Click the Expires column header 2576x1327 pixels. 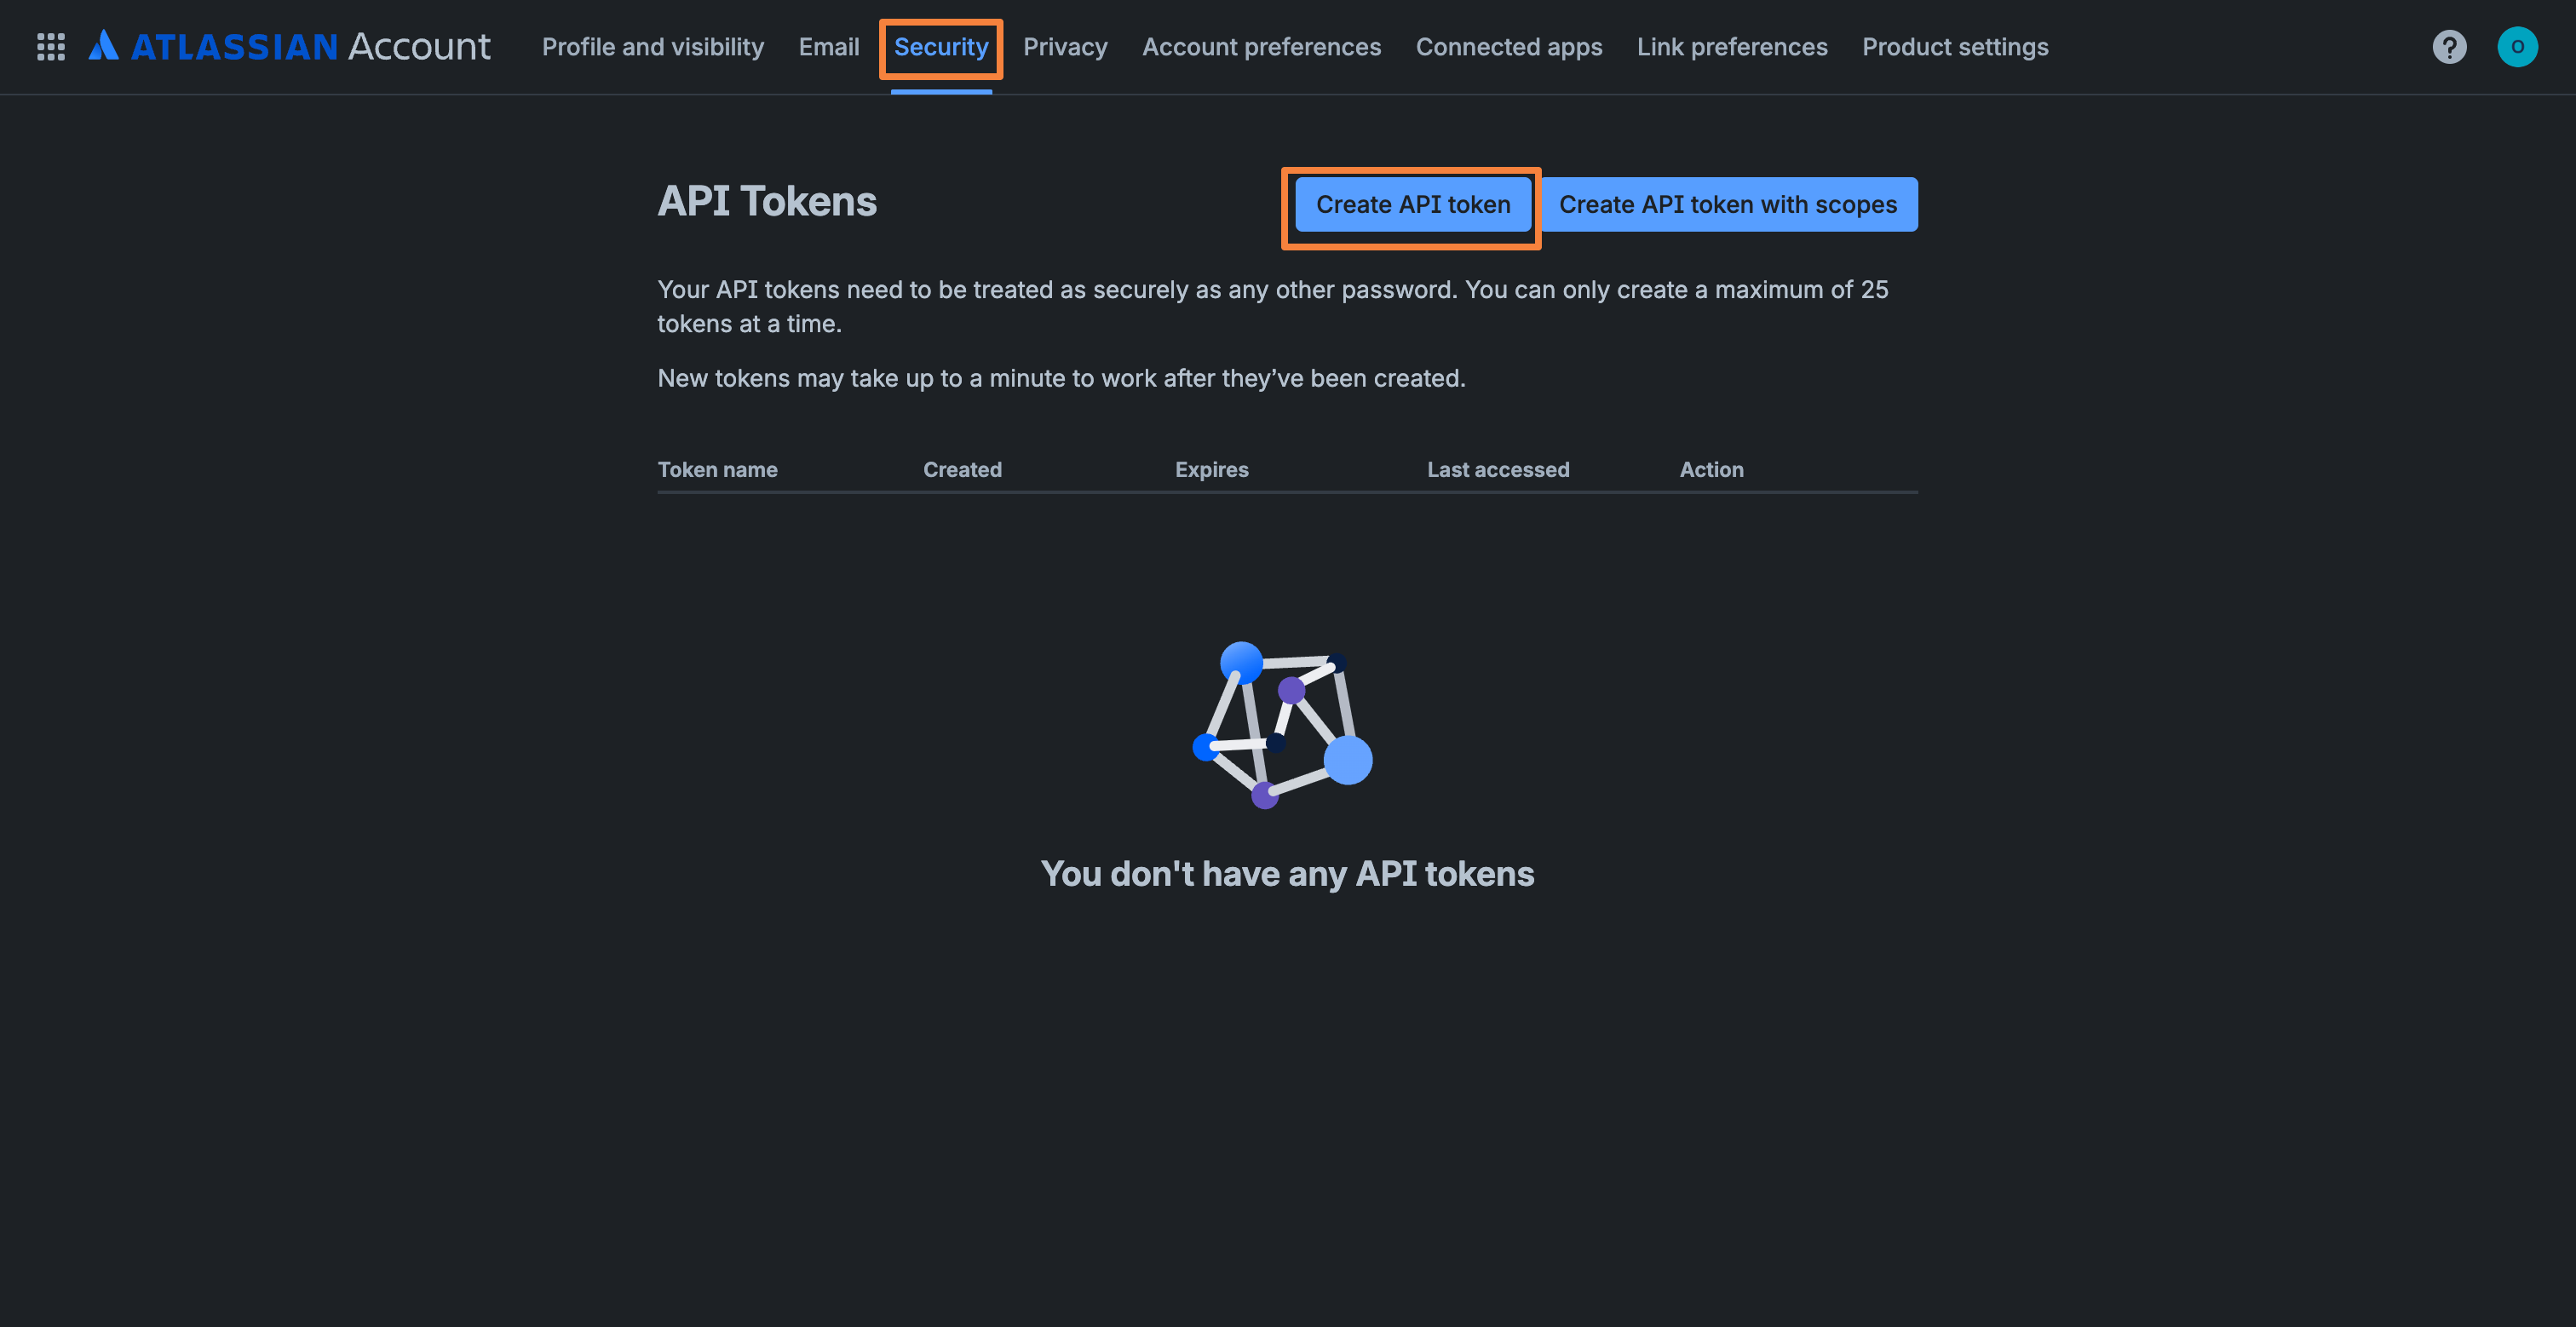click(1211, 469)
